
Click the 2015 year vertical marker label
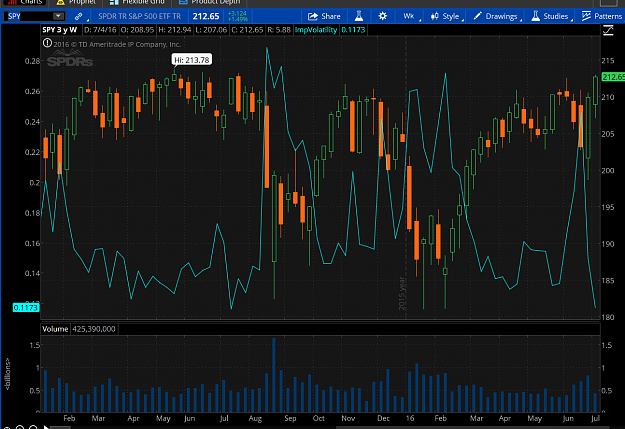[402, 293]
